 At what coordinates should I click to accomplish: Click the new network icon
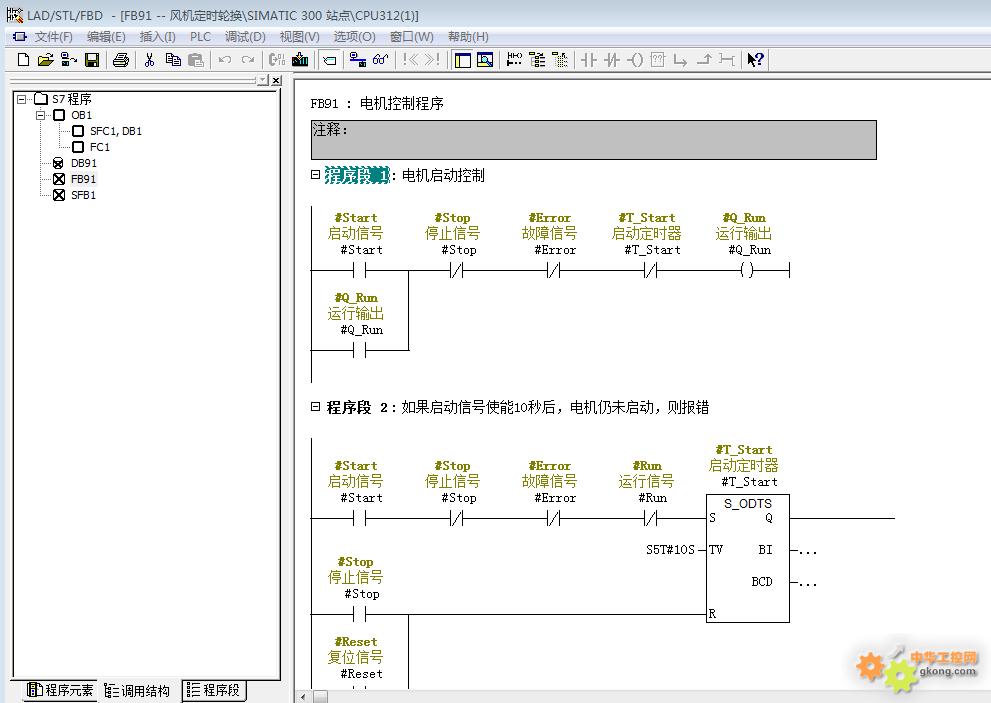tap(514, 60)
